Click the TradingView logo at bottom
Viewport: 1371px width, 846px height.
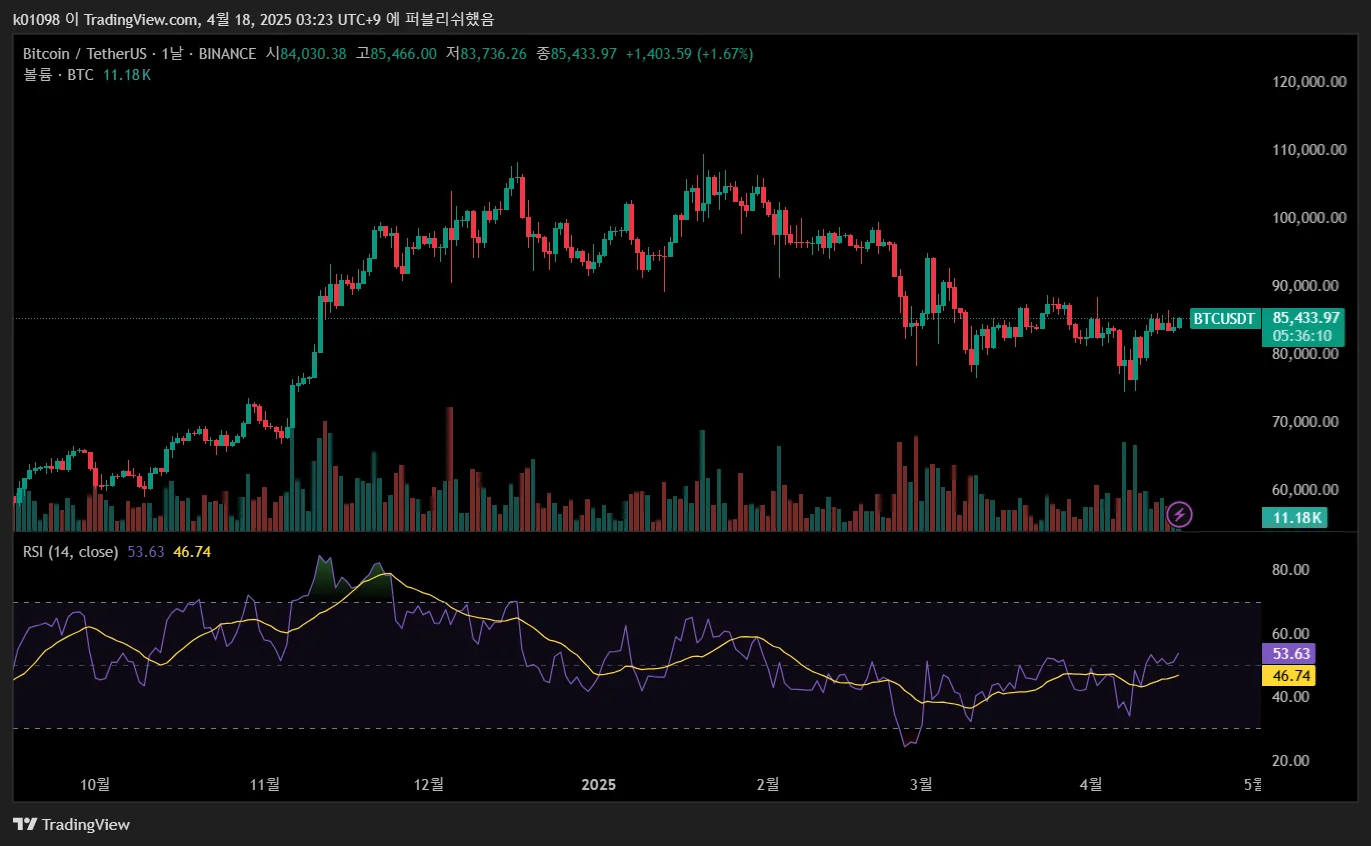pyautogui.click(x=71, y=825)
